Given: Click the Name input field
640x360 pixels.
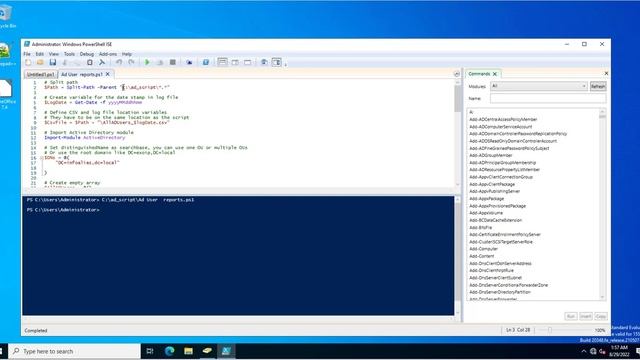Looking at the screenshot, I should 548,98.
